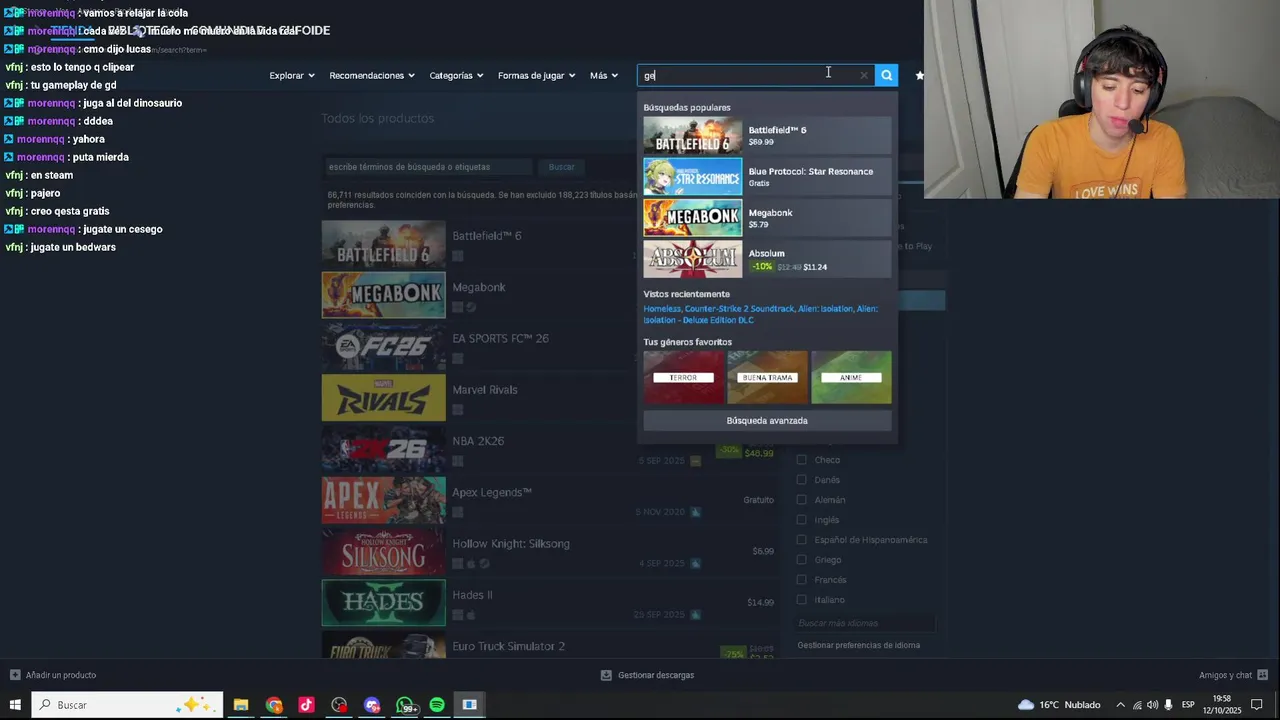The height and width of the screenshot is (720, 1280).
Task: Open Hades II in the results list
Action: pyautogui.click(x=548, y=603)
